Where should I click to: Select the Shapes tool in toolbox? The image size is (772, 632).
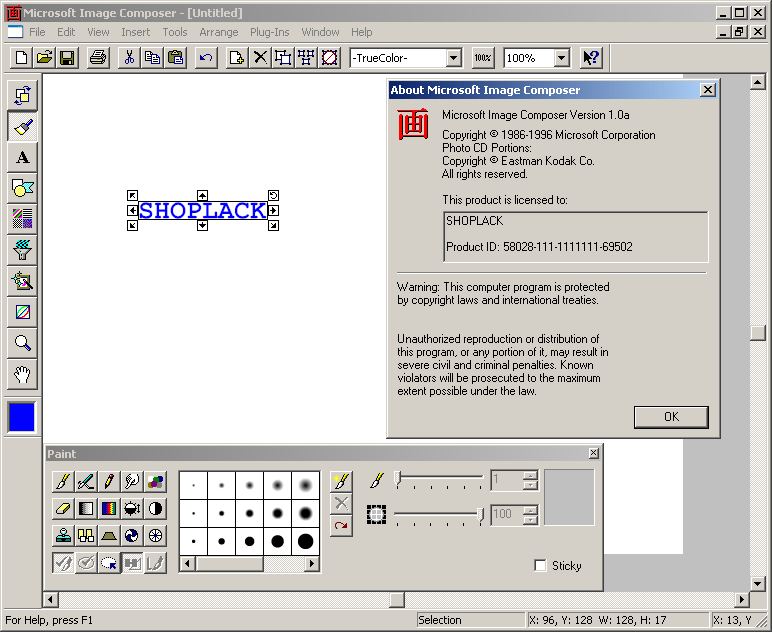pos(22,188)
